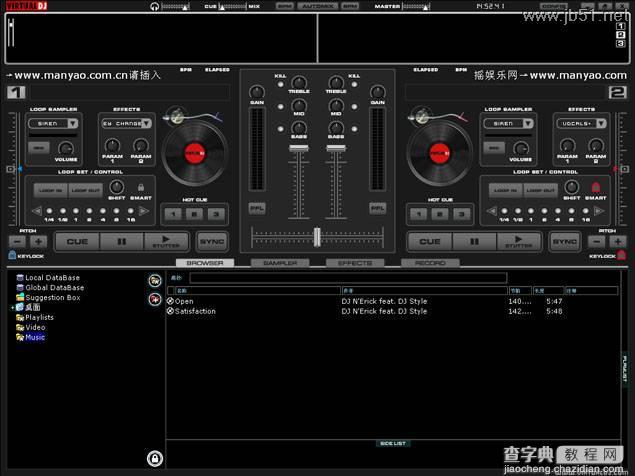The image size is (635, 476).
Task: Select Local DataBase in tree
Action: click(x=52, y=277)
